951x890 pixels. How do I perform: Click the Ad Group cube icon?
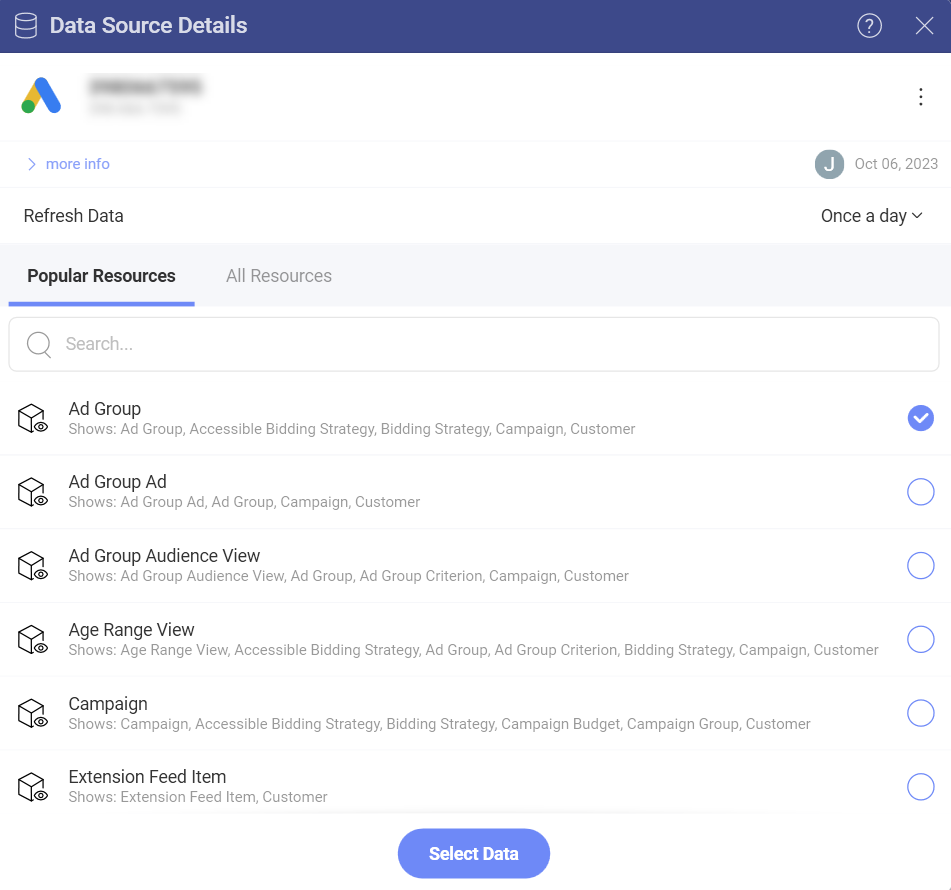tap(32, 419)
